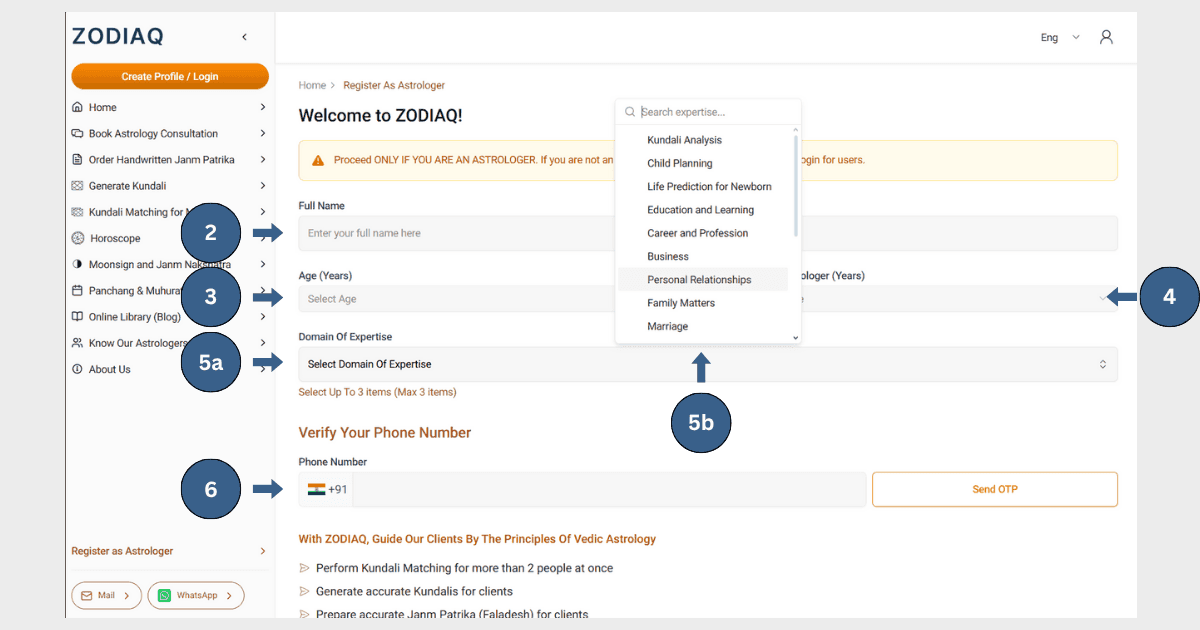Click the Send OTP button

click(995, 489)
